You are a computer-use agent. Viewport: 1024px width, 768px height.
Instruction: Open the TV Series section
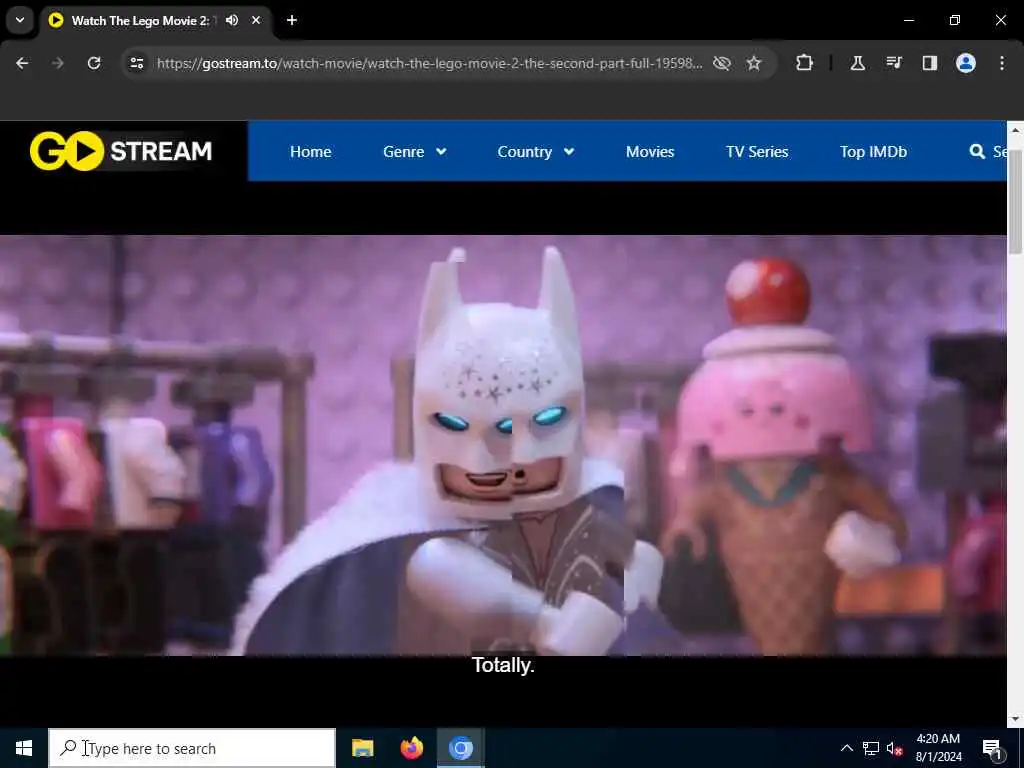click(757, 152)
